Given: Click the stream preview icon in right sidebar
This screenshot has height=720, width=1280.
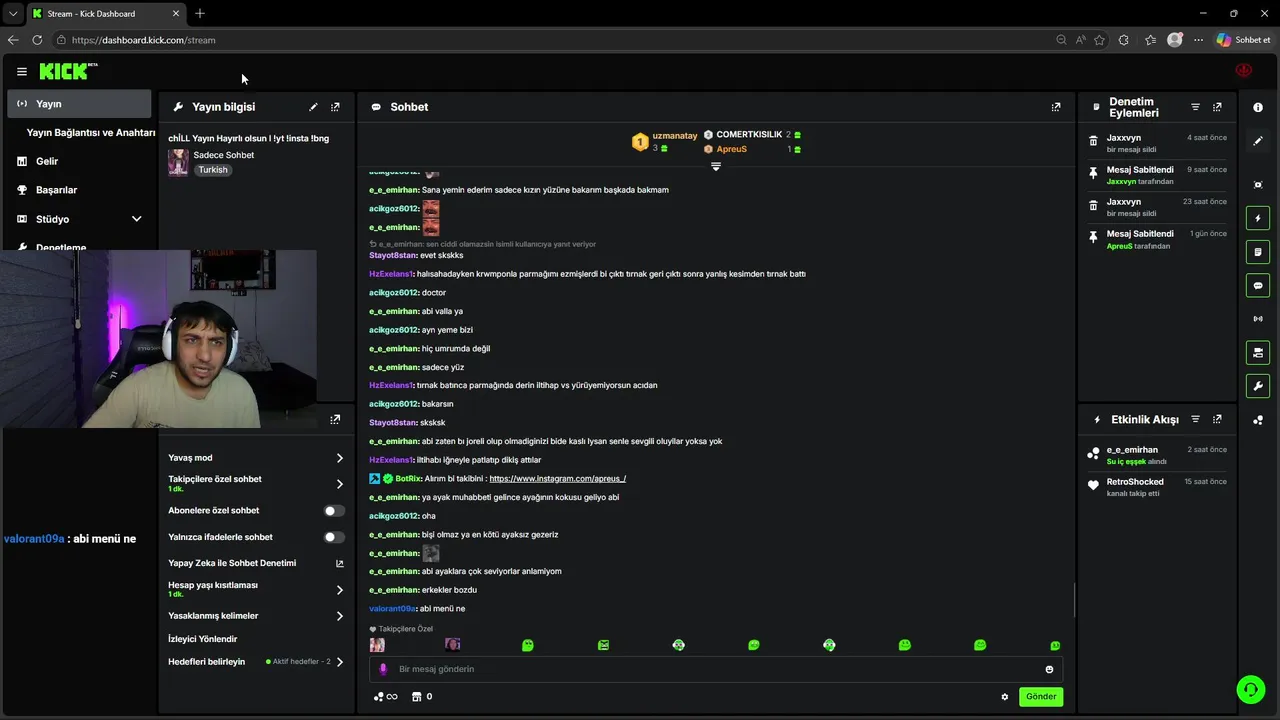Looking at the screenshot, I should click(1258, 185).
